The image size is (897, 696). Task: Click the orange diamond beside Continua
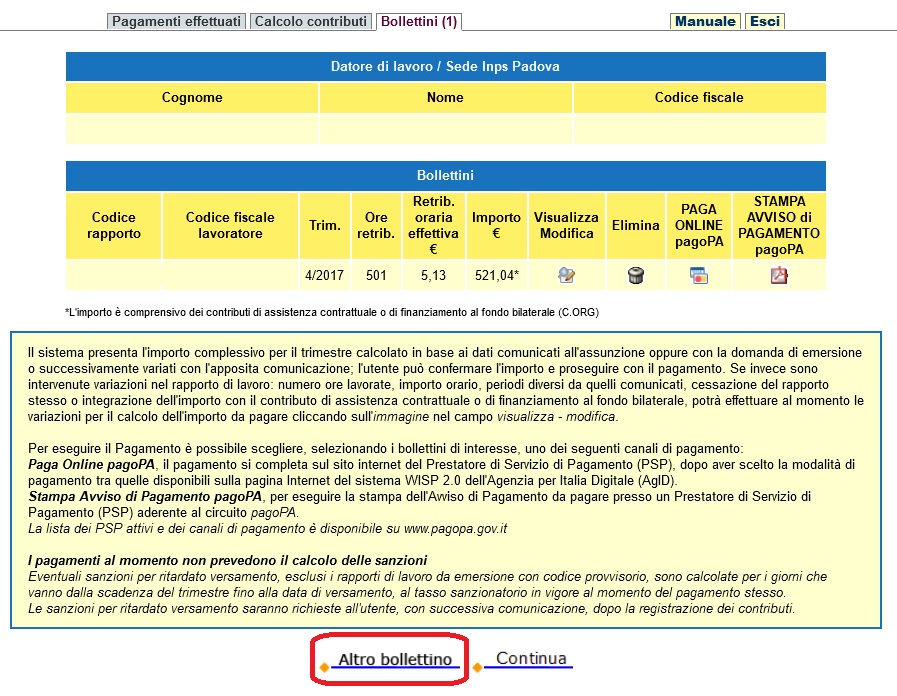click(x=478, y=666)
